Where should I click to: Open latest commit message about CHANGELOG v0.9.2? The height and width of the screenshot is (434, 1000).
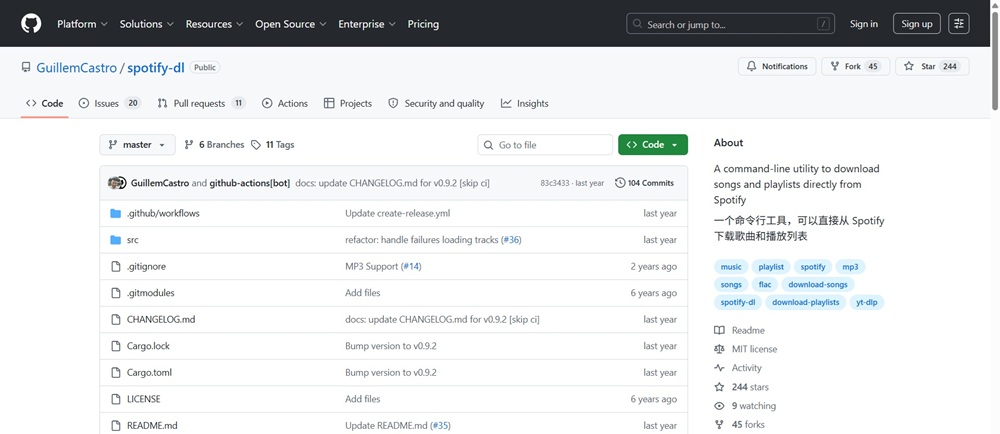tap(392, 183)
